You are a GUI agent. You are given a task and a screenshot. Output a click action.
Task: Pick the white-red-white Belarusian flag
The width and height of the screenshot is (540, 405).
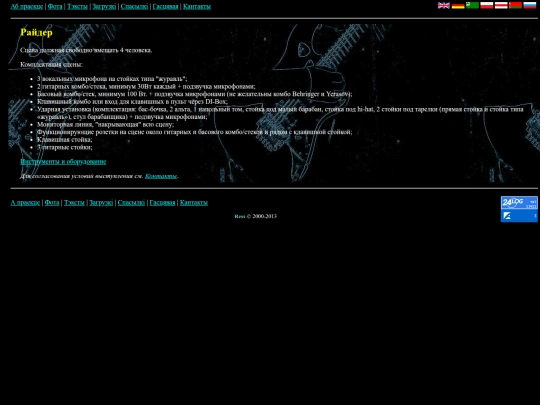(501, 5)
